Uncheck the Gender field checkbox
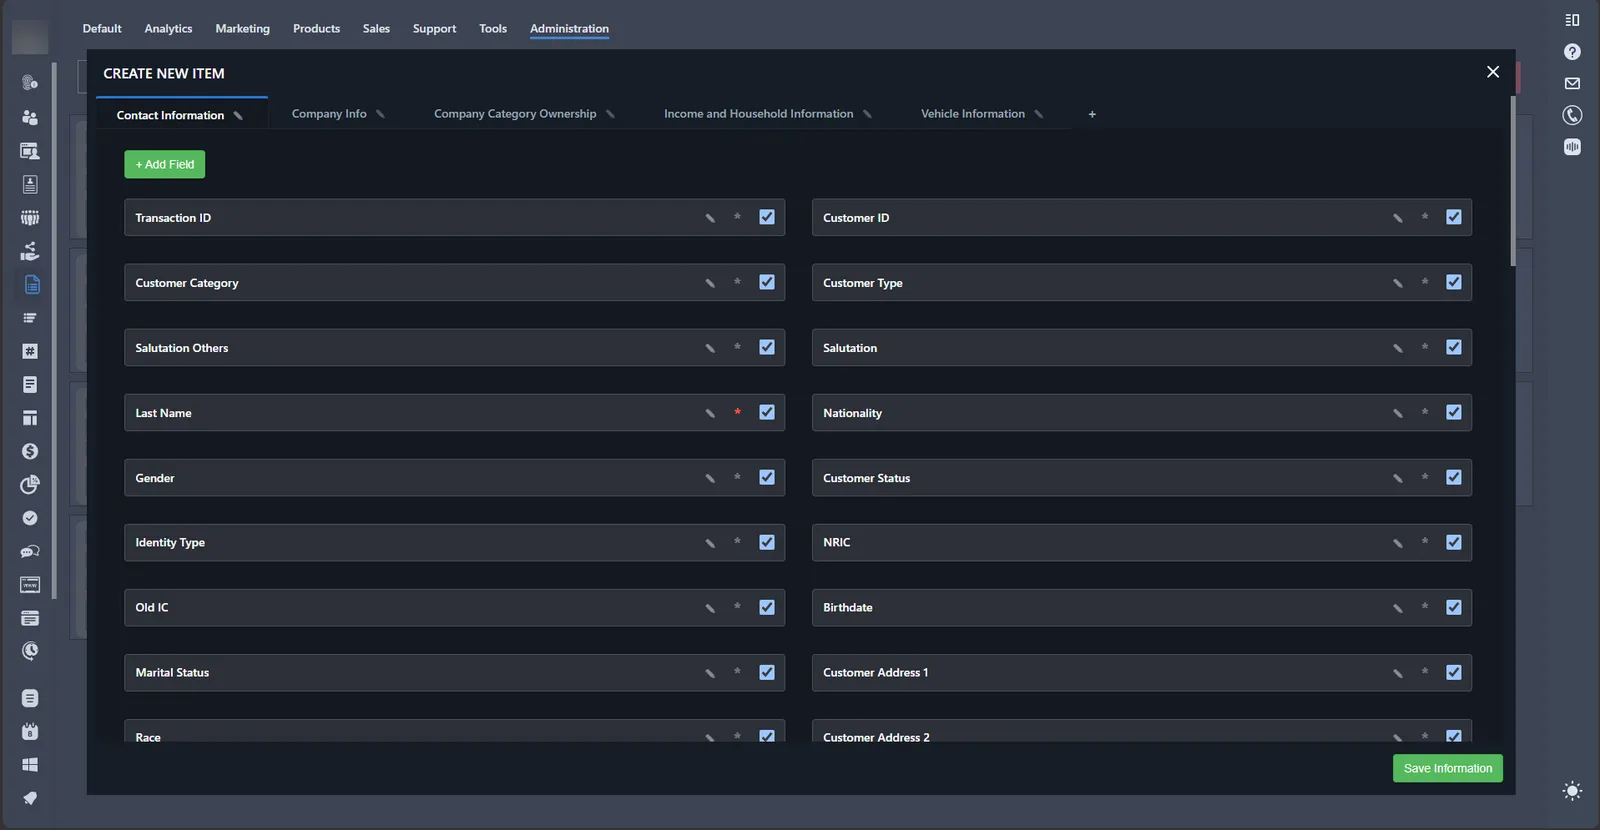The height and width of the screenshot is (830, 1600). click(767, 477)
